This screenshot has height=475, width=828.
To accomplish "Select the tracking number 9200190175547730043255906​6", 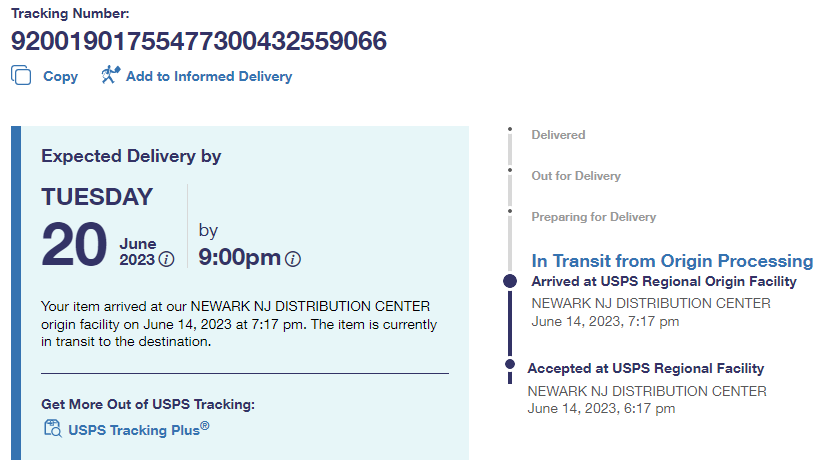I will 199,41.
